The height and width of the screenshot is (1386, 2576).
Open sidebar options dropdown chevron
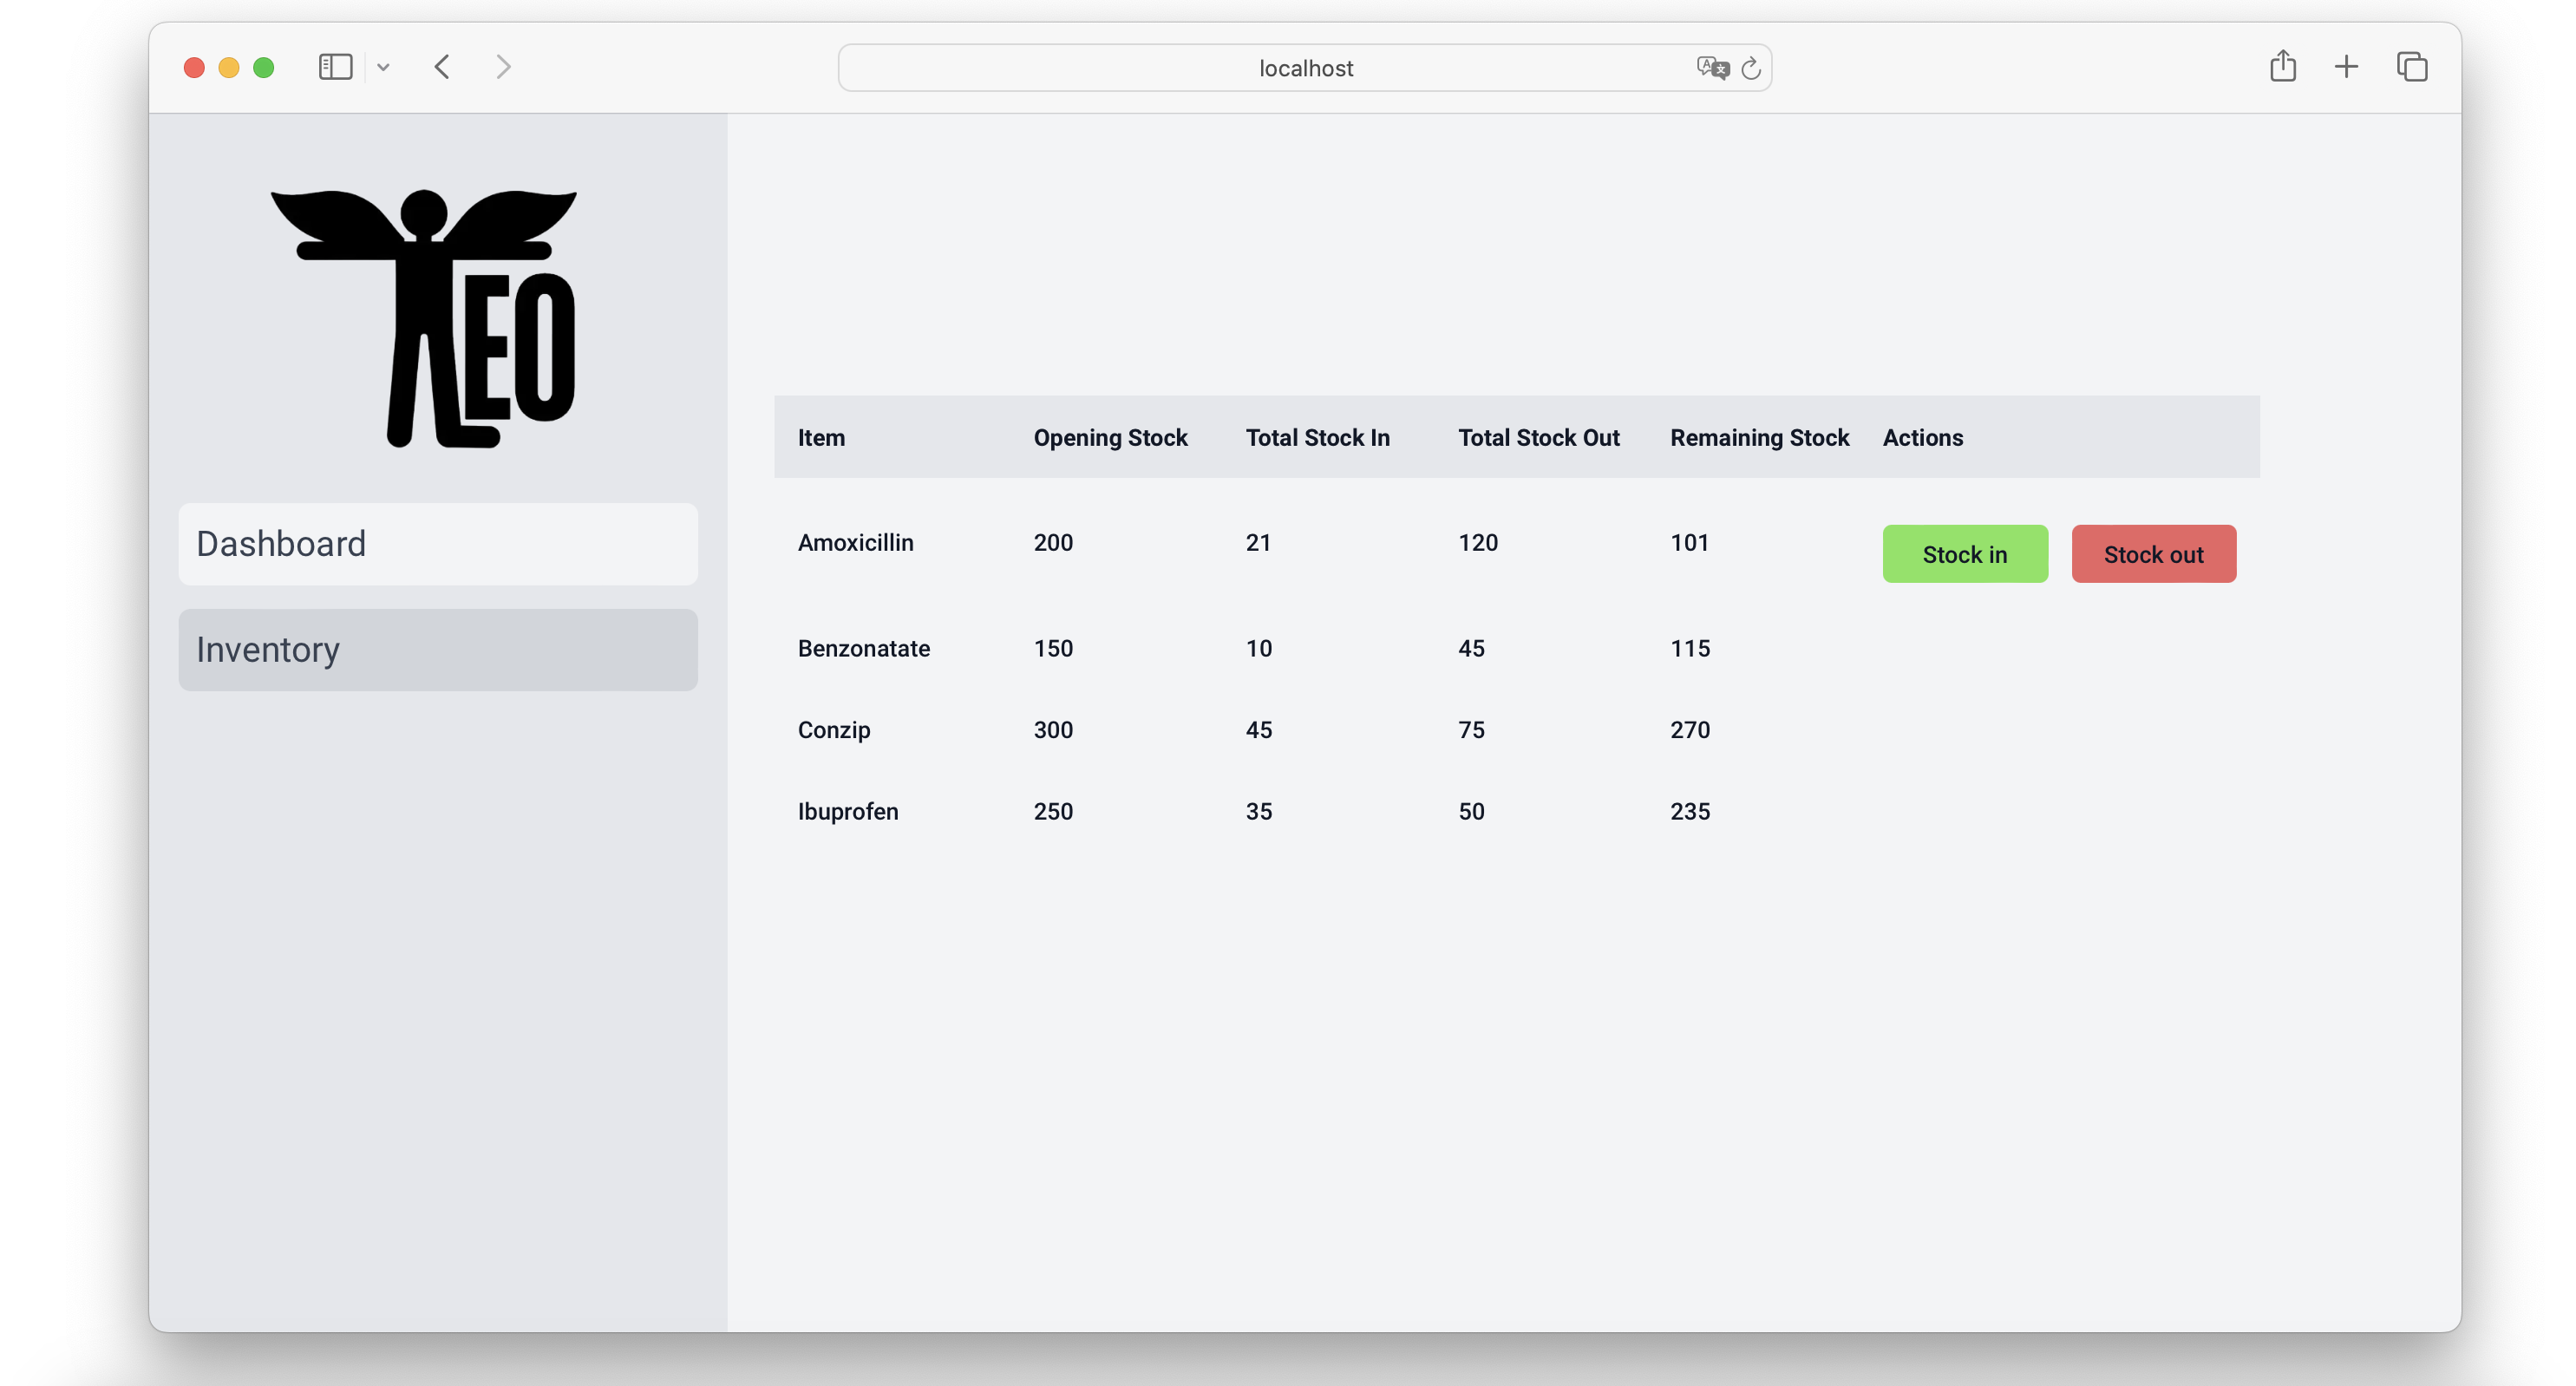pos(383,68)
